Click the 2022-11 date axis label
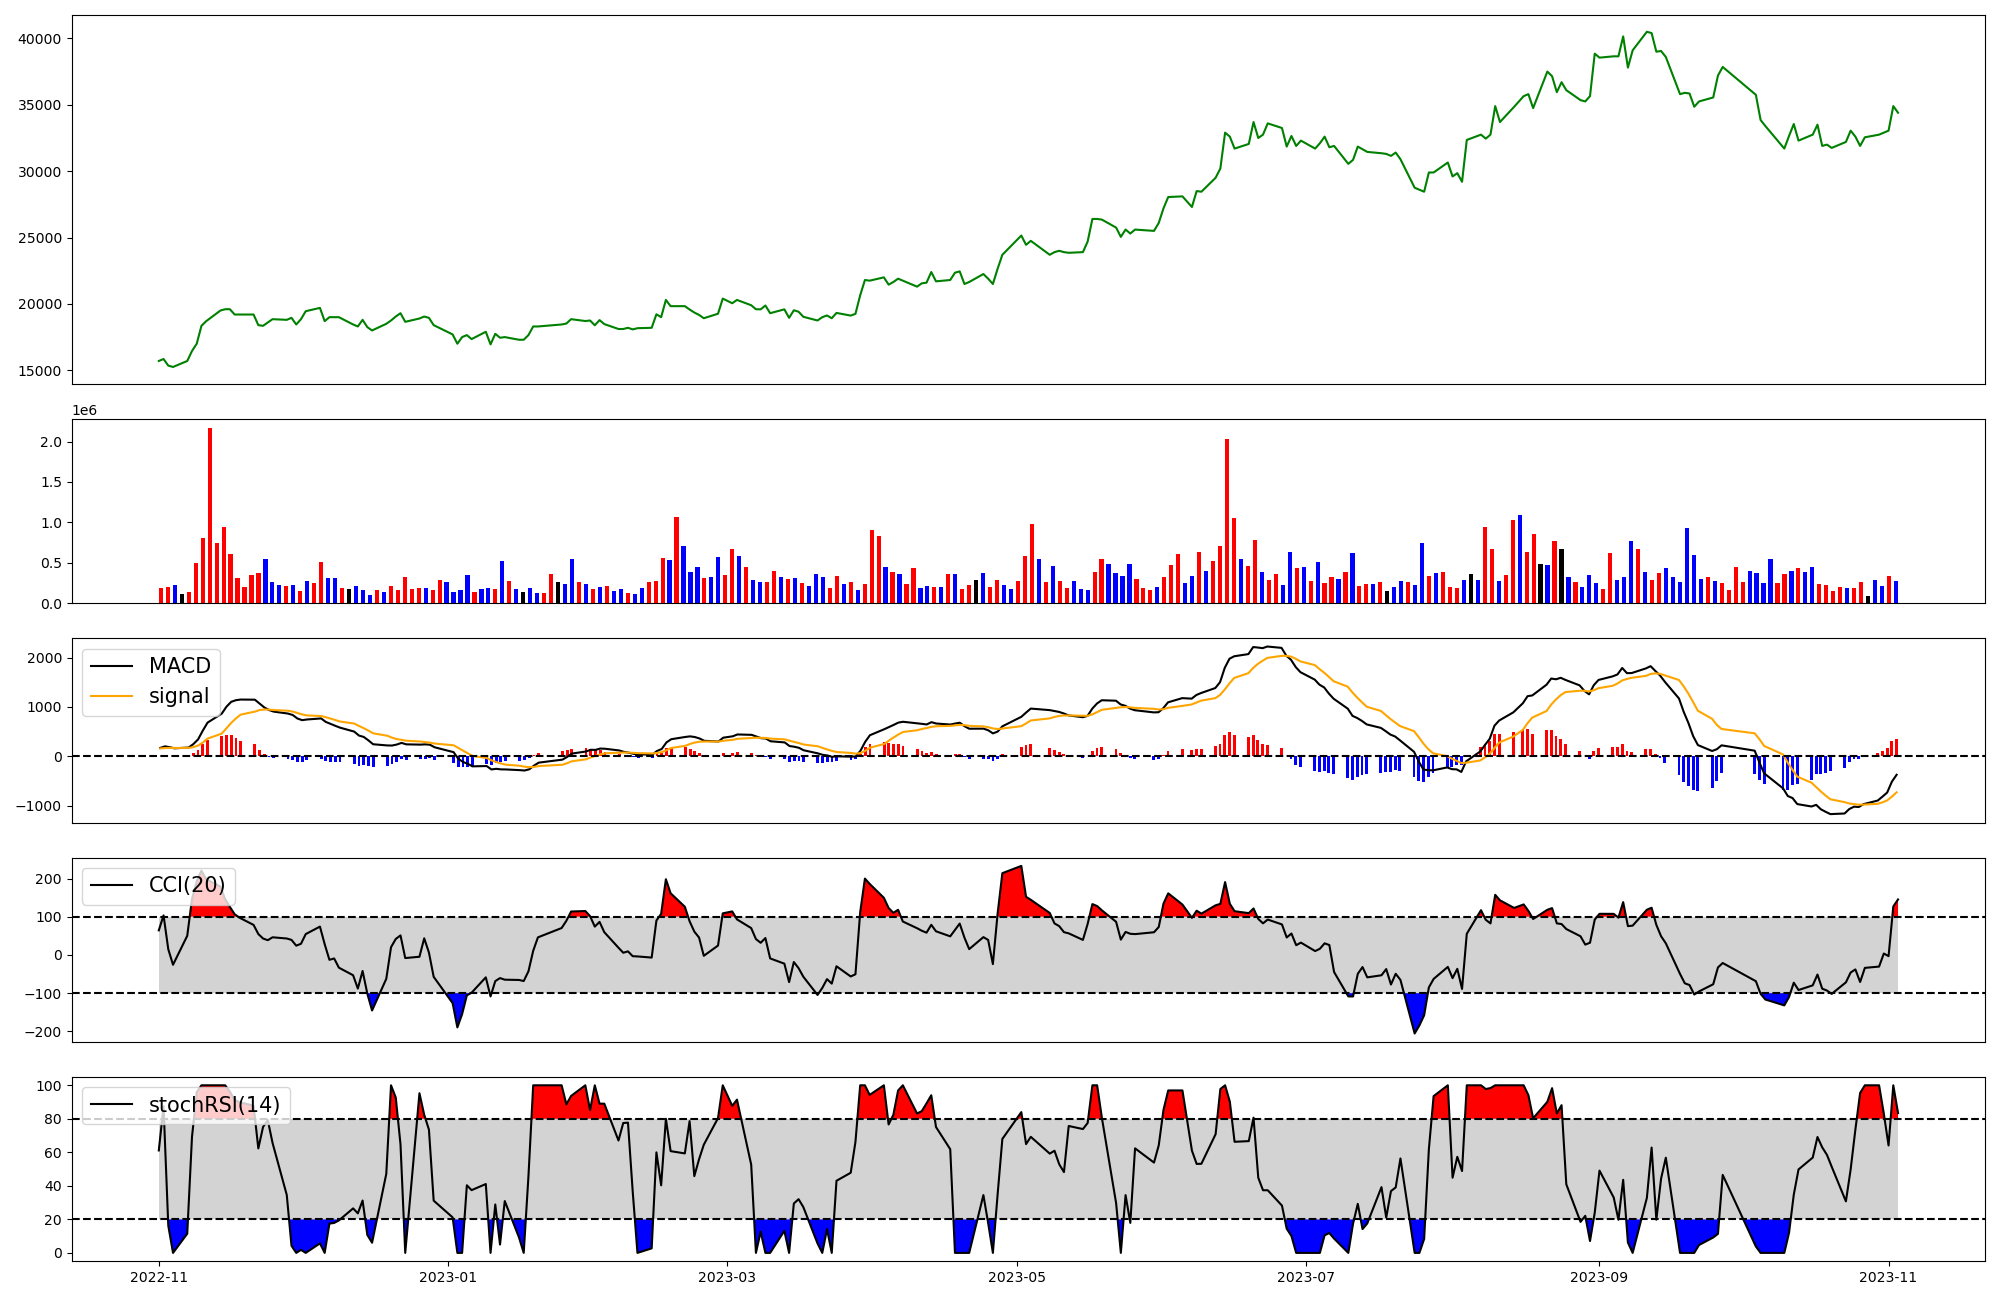 159,1277
